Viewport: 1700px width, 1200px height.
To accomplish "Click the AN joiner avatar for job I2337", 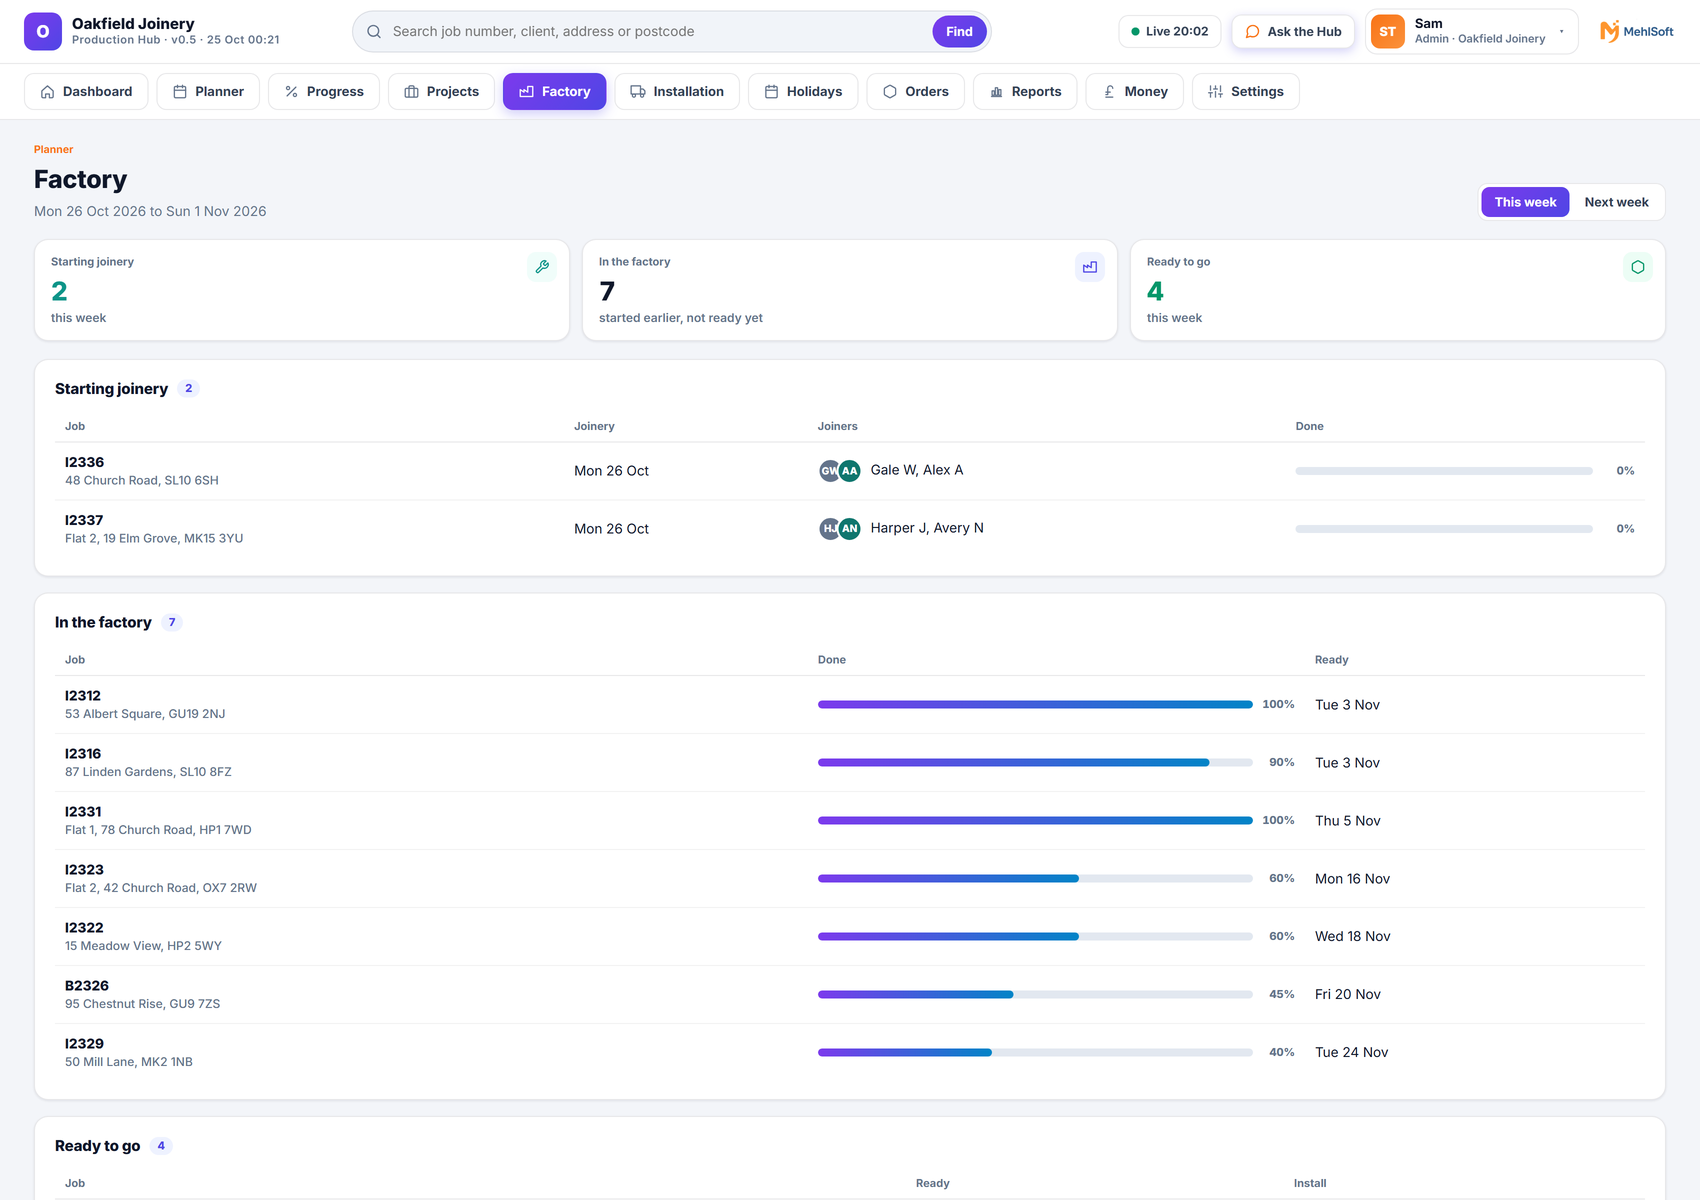I will coord(849,528).
